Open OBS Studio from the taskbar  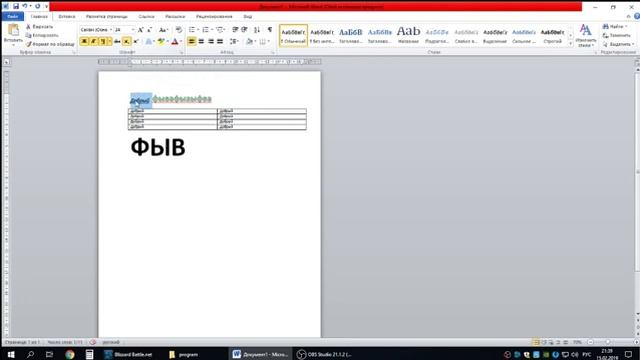click(x=324, y=354)
